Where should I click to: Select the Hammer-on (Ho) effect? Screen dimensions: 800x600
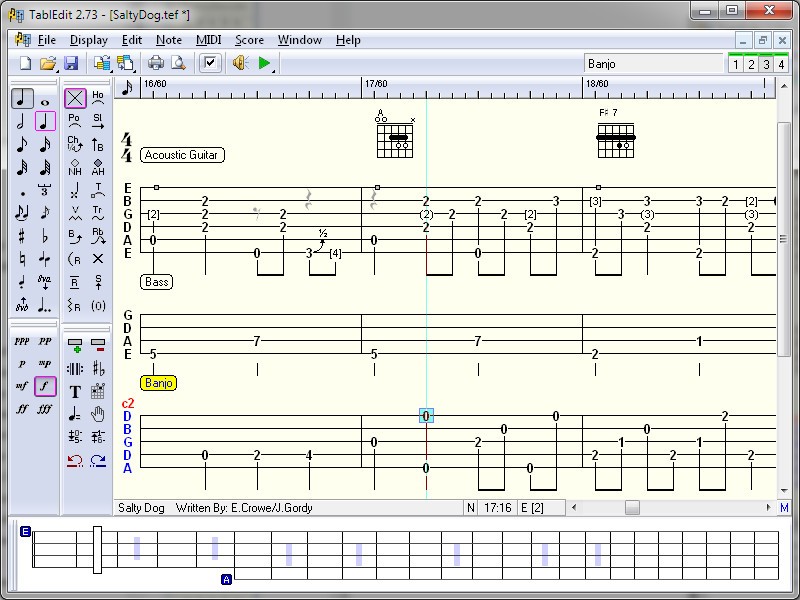coord(98,98)
